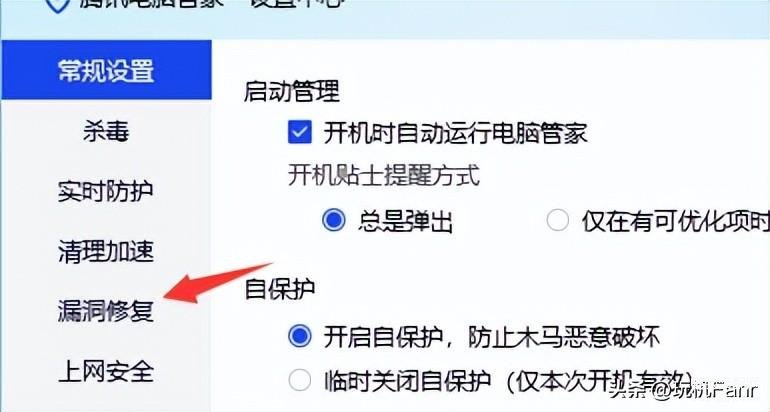
Task: Choose the 仅在有可优化项时 radio option
Action: coord(558,220)
